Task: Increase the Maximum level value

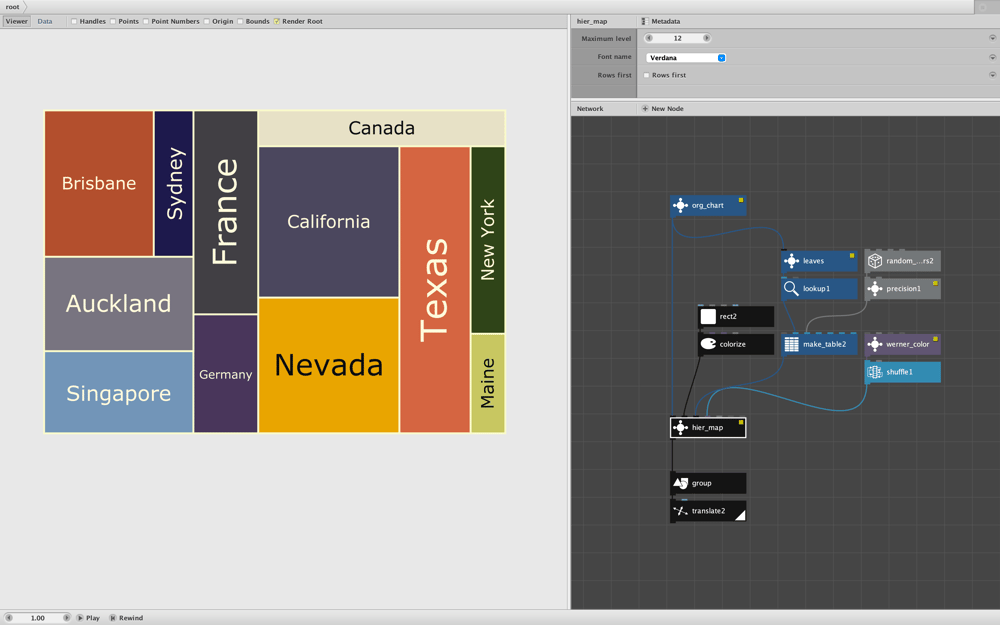Action: 707,38
